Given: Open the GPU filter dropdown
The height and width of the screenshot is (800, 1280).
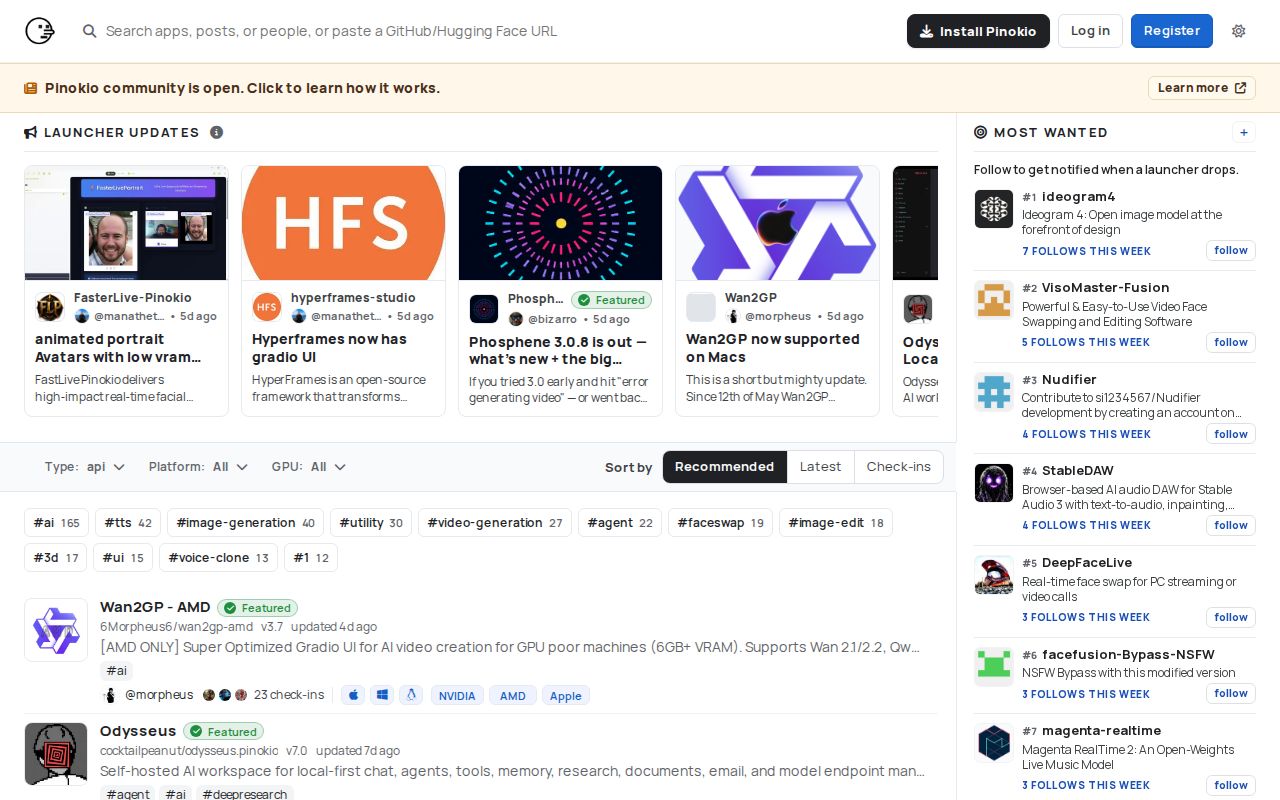Looking at the screenshot, I should tap(309, 467).
